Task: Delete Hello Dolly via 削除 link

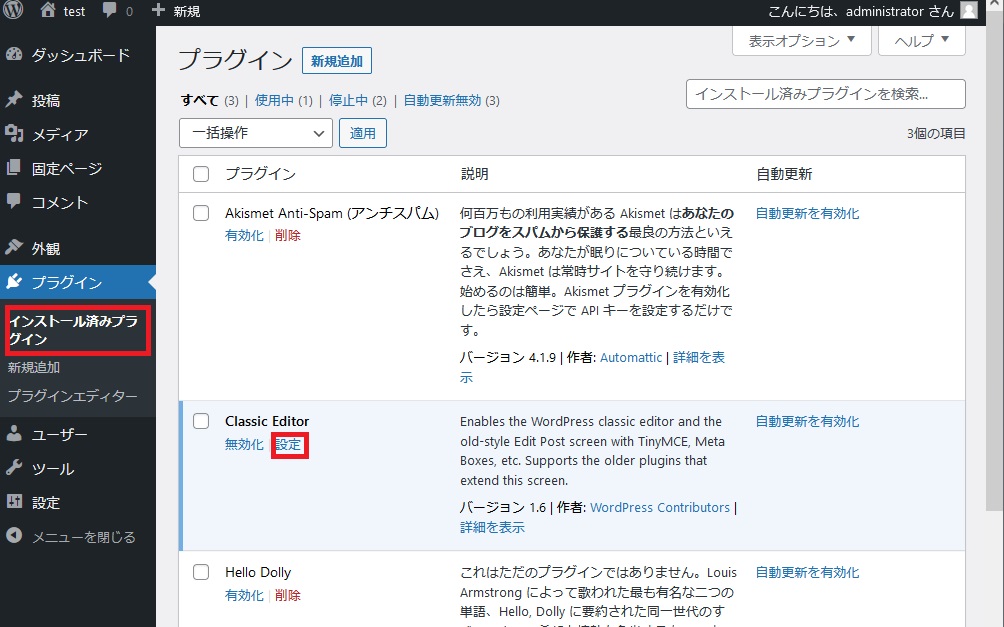Action: point(287,595)
